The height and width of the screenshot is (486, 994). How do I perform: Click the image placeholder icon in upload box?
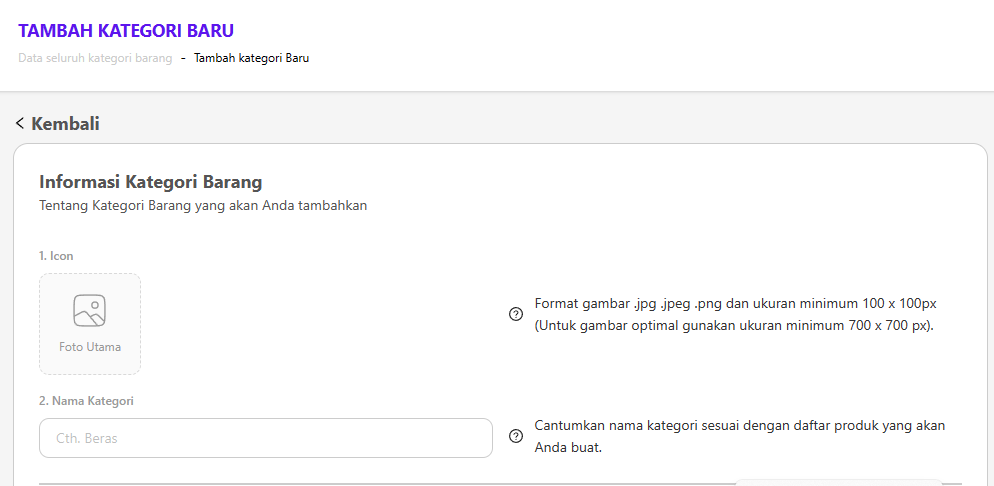90,311
